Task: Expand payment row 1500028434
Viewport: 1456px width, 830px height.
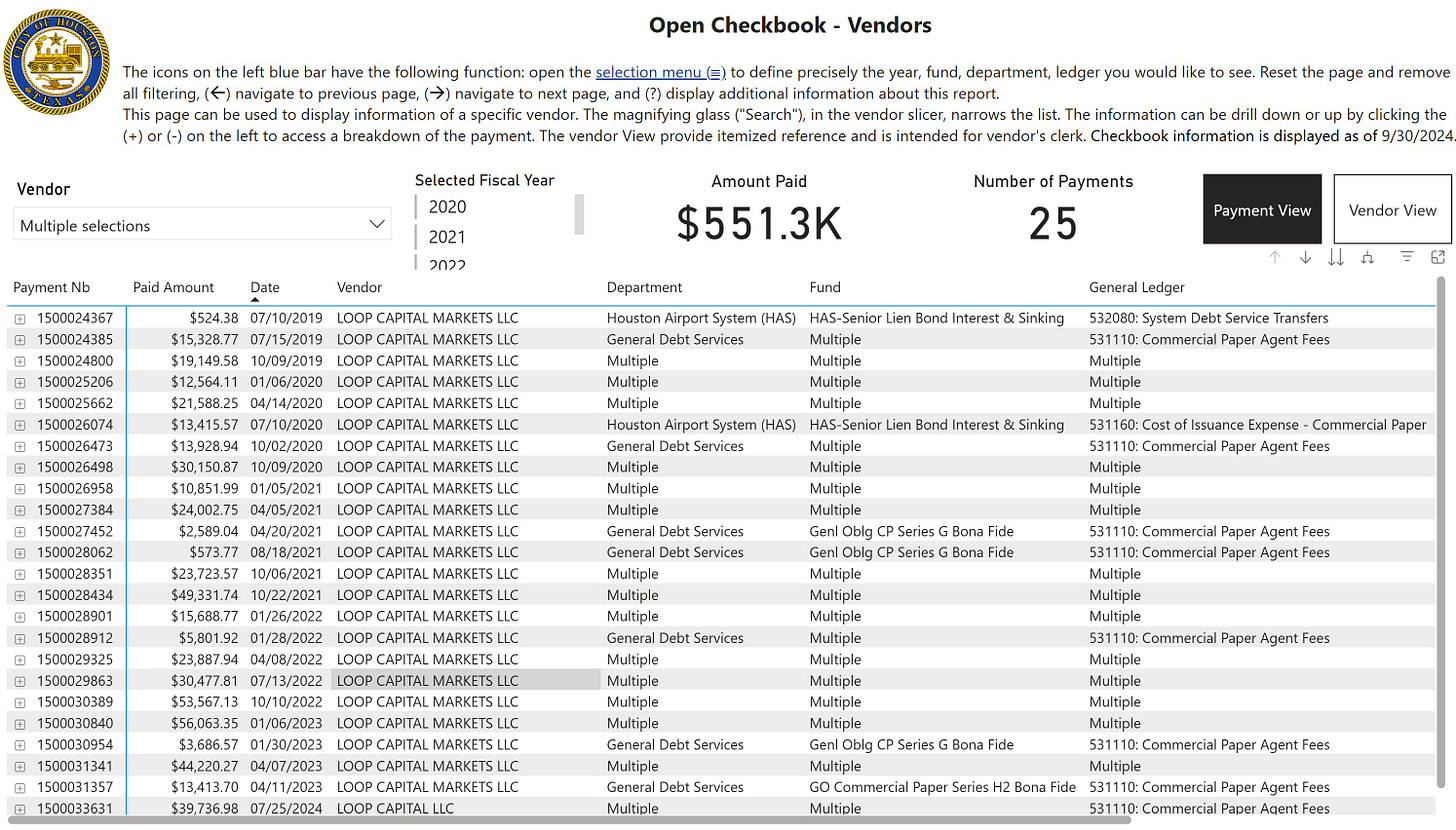Action: [20, 596]
